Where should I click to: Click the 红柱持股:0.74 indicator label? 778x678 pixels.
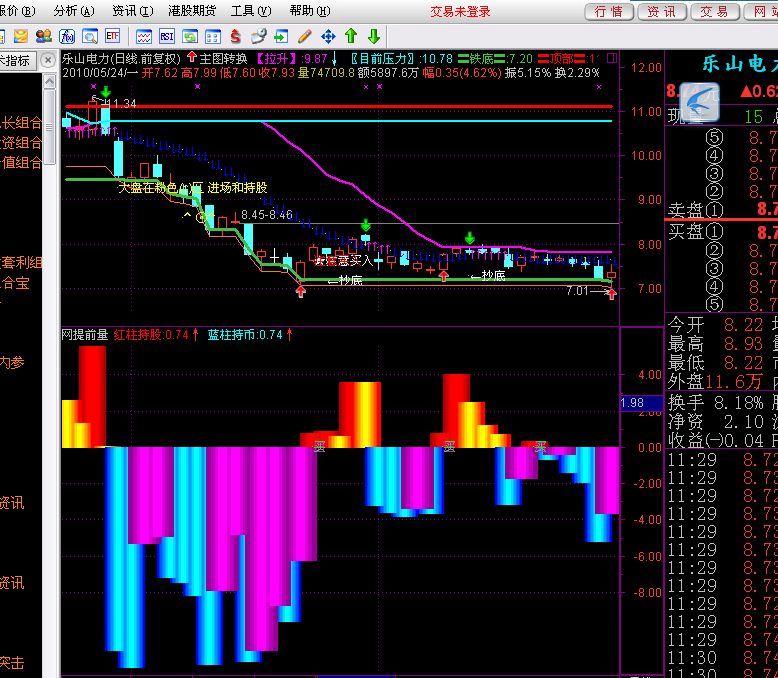(151, 335)
